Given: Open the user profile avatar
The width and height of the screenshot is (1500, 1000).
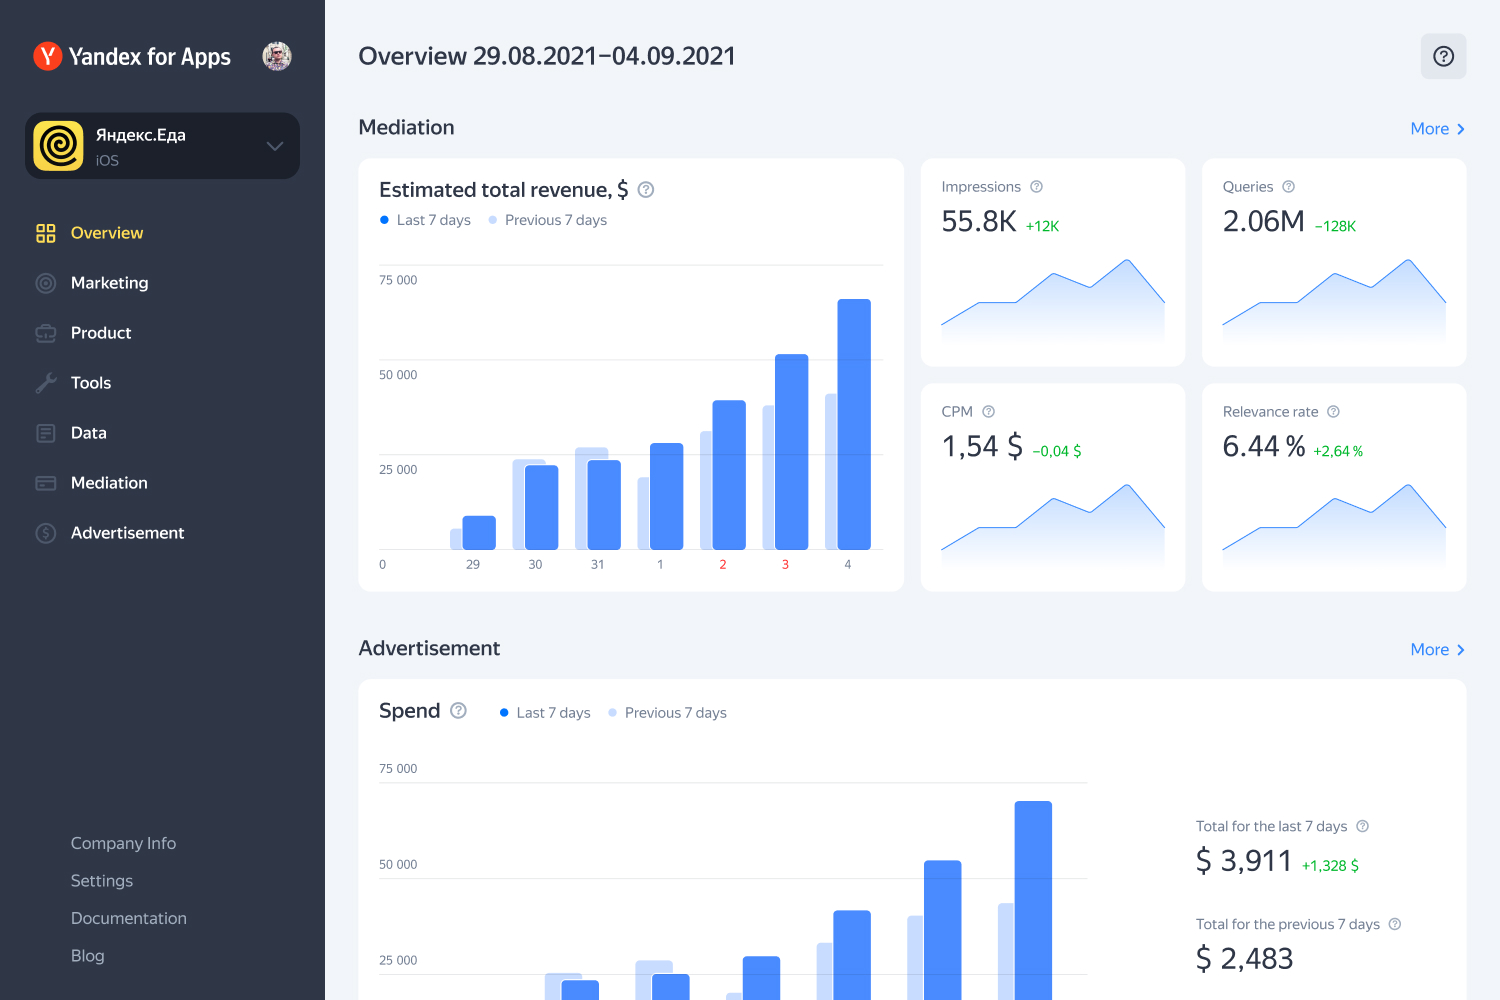Looking at the screenshot, I should coord(277,56).
